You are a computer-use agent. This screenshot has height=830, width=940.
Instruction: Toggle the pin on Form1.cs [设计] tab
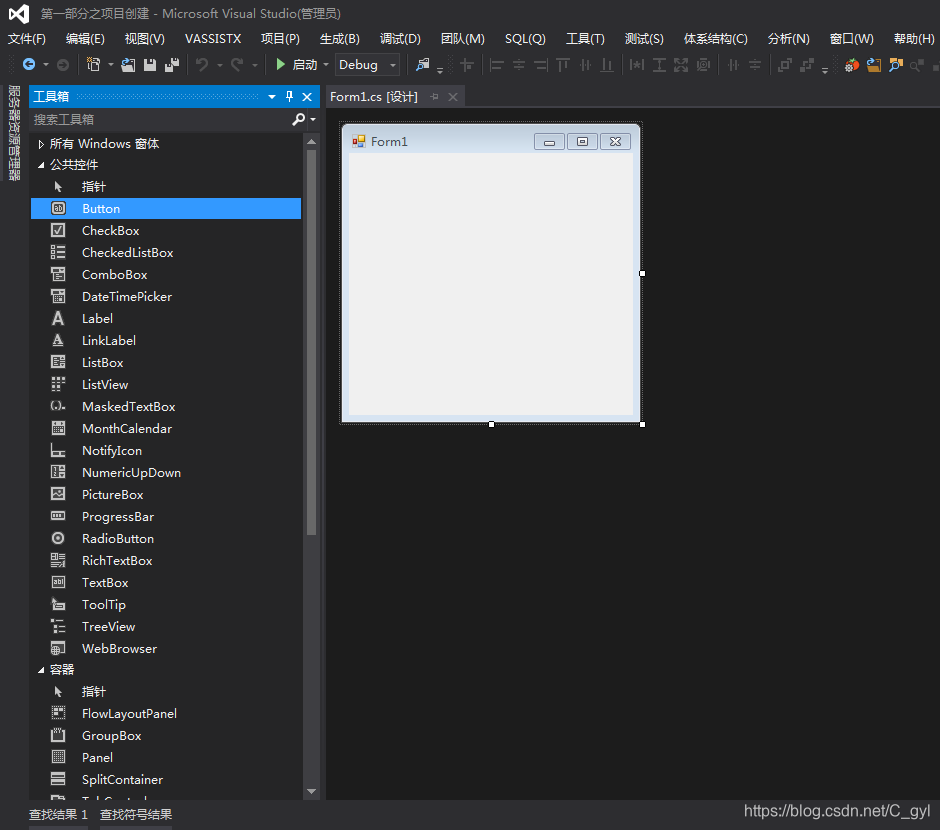[x=435, y=96]
